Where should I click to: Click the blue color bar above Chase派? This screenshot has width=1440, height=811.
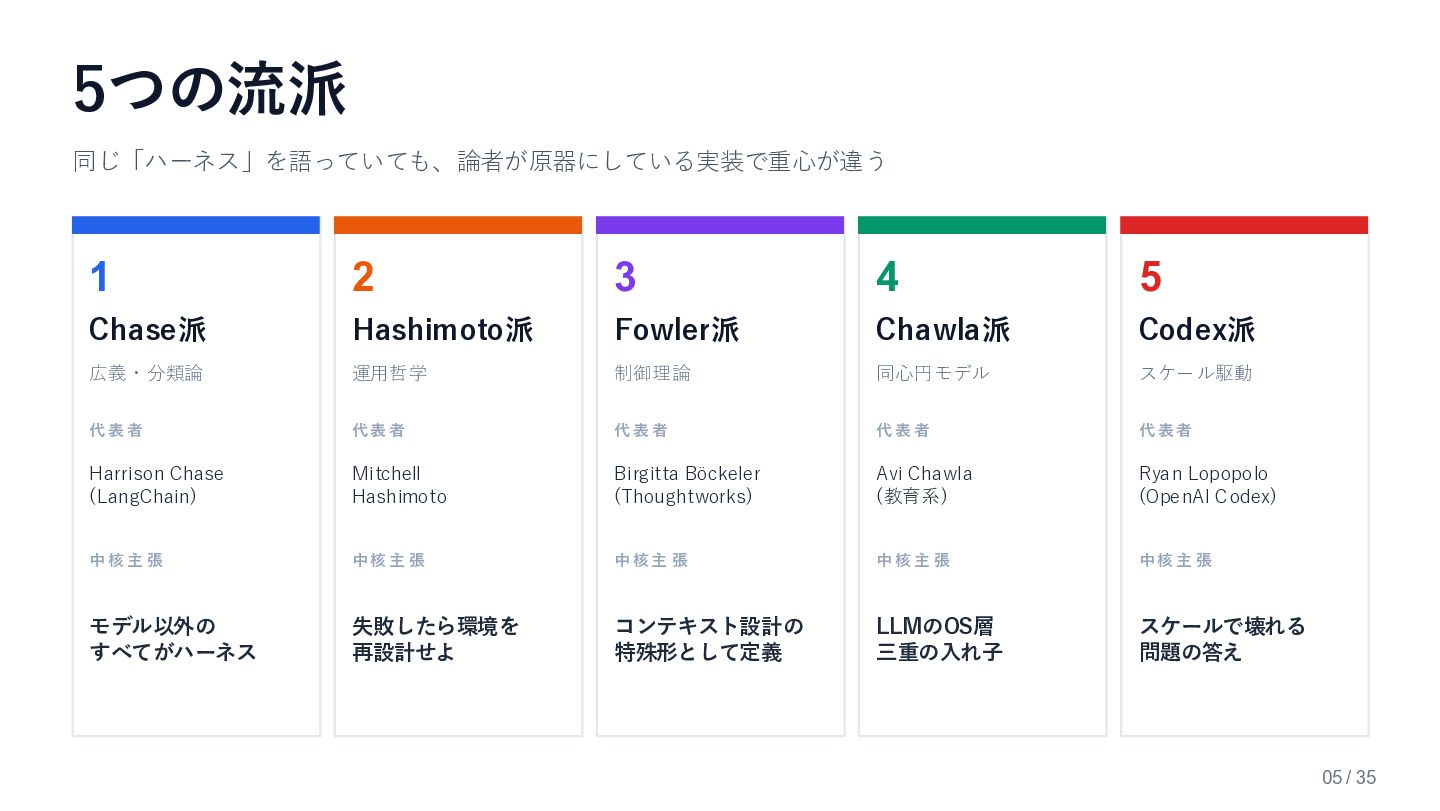(196, 225)
